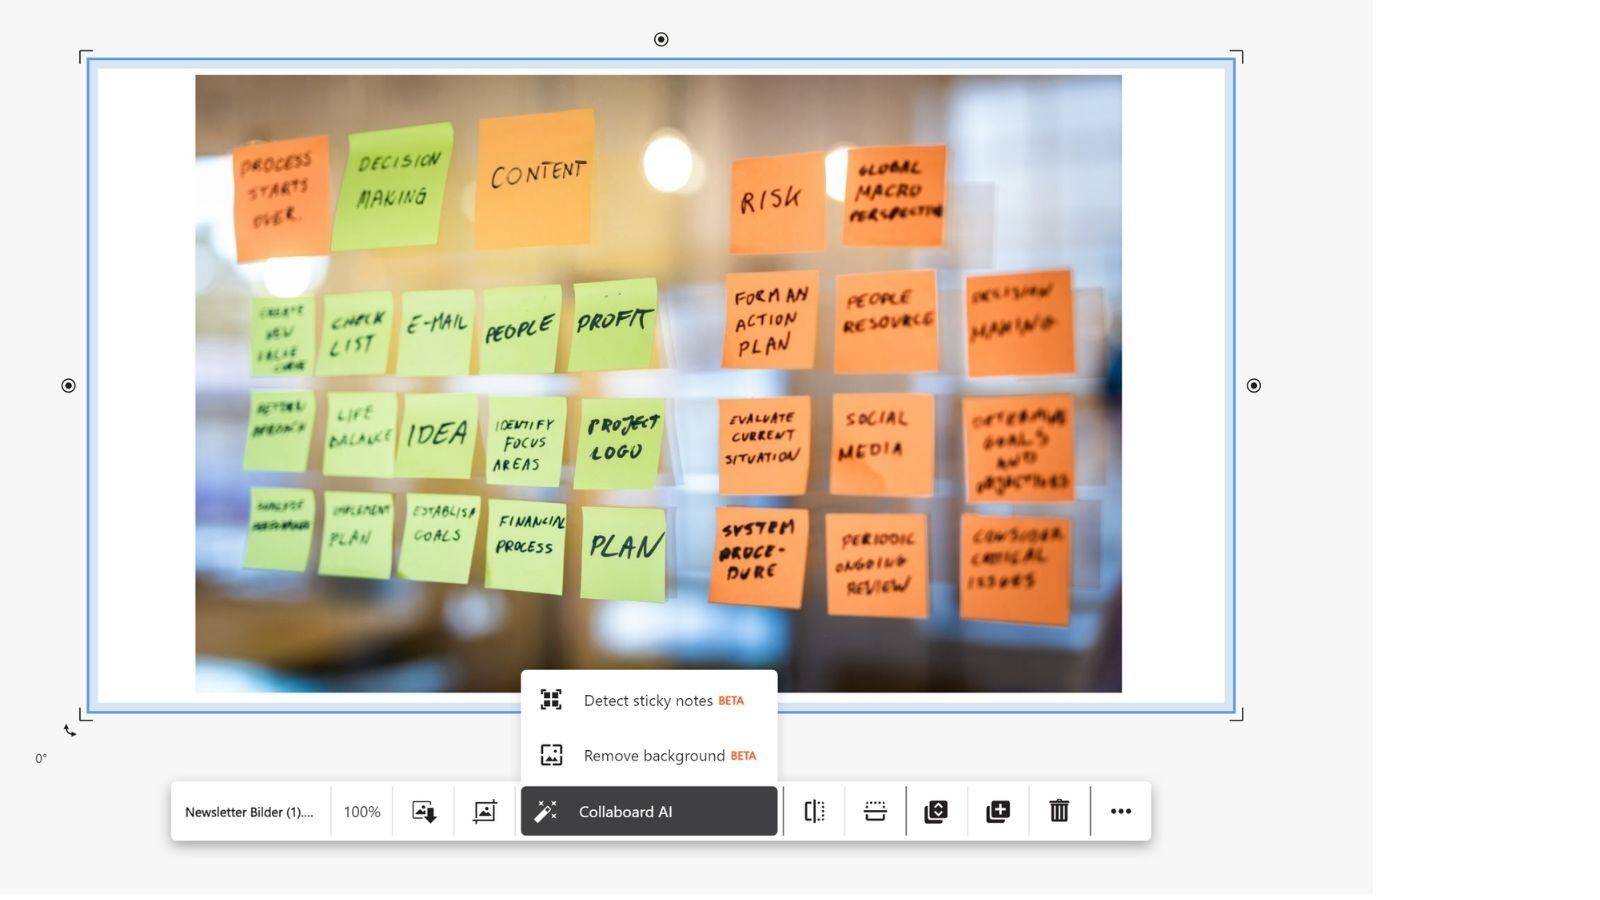Click the magic wand Collaboard AI icon

547,811
